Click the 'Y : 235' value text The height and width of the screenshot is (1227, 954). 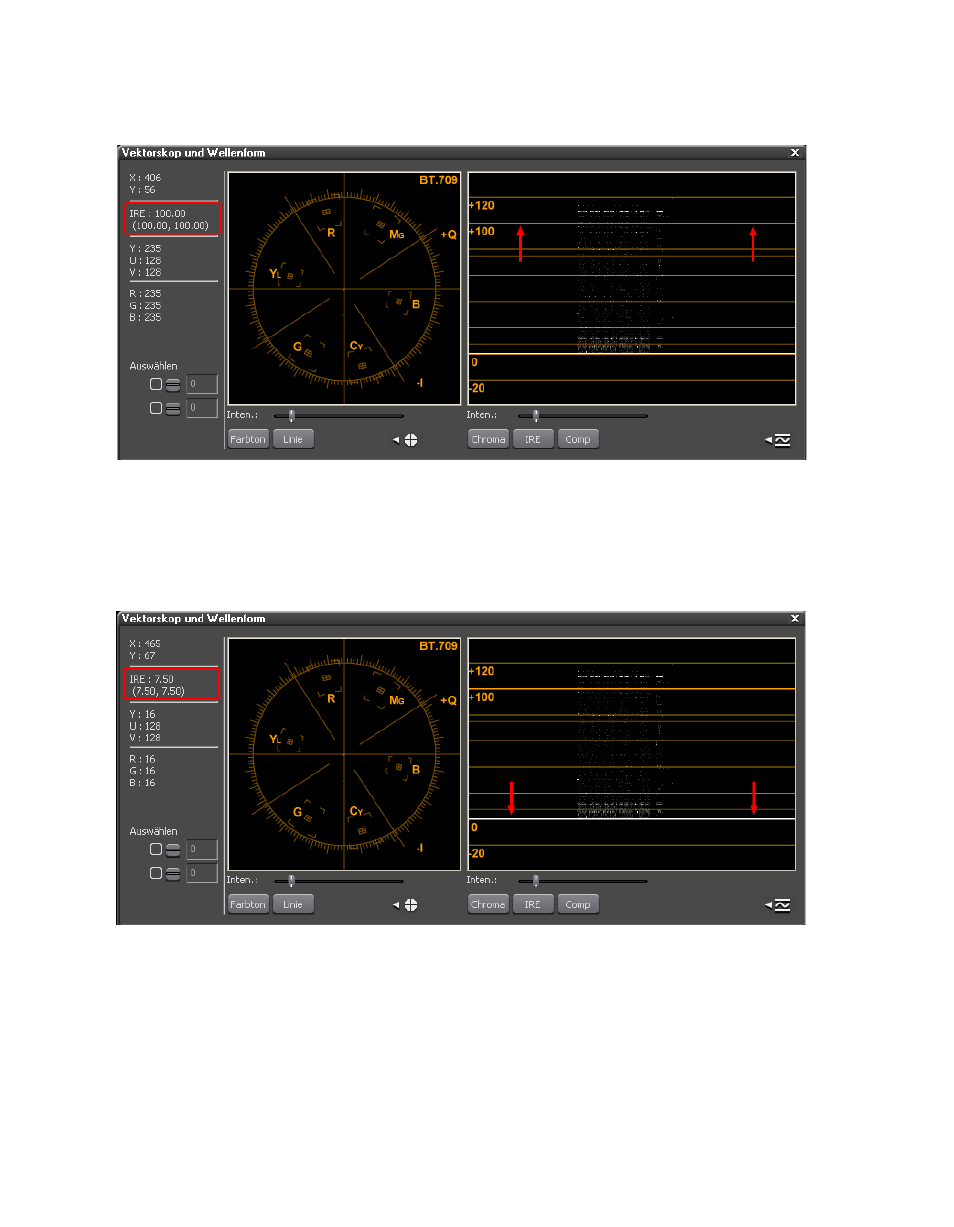(145, 250)
